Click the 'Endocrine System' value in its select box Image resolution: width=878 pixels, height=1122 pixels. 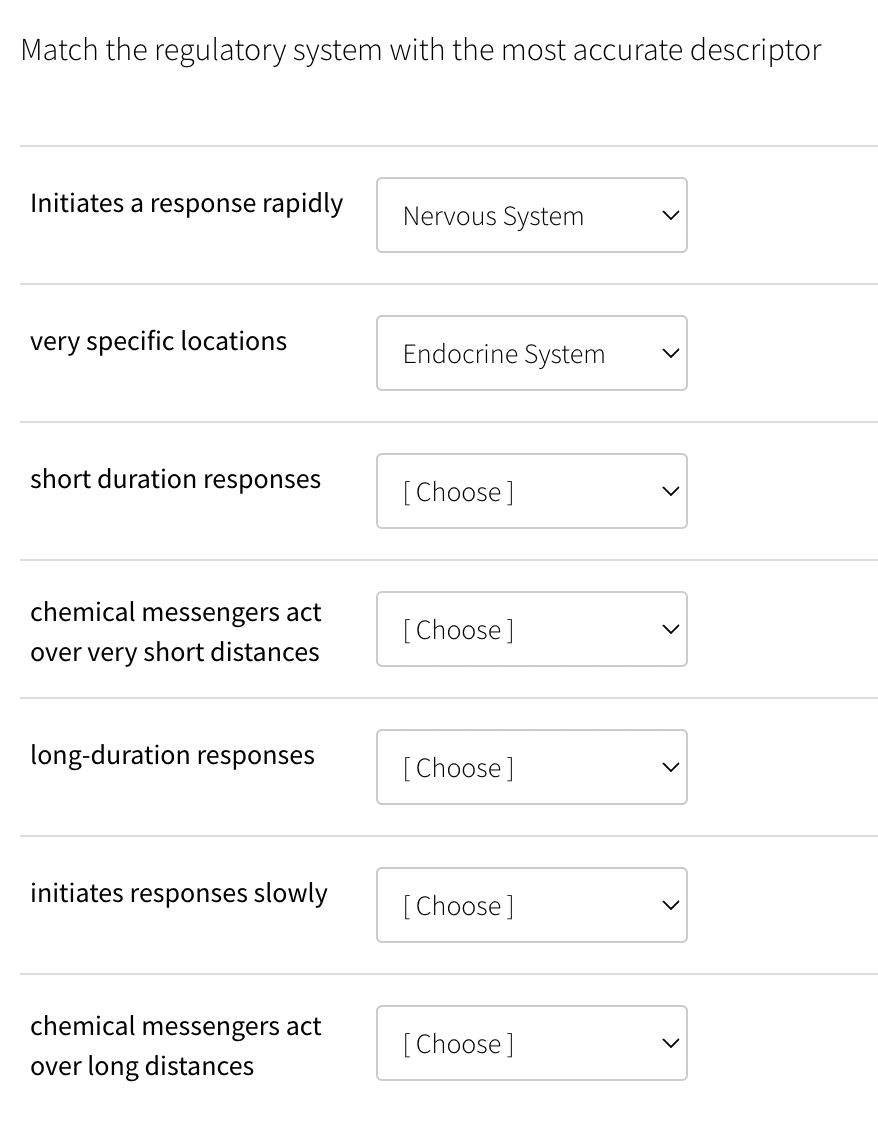(504, 353)
